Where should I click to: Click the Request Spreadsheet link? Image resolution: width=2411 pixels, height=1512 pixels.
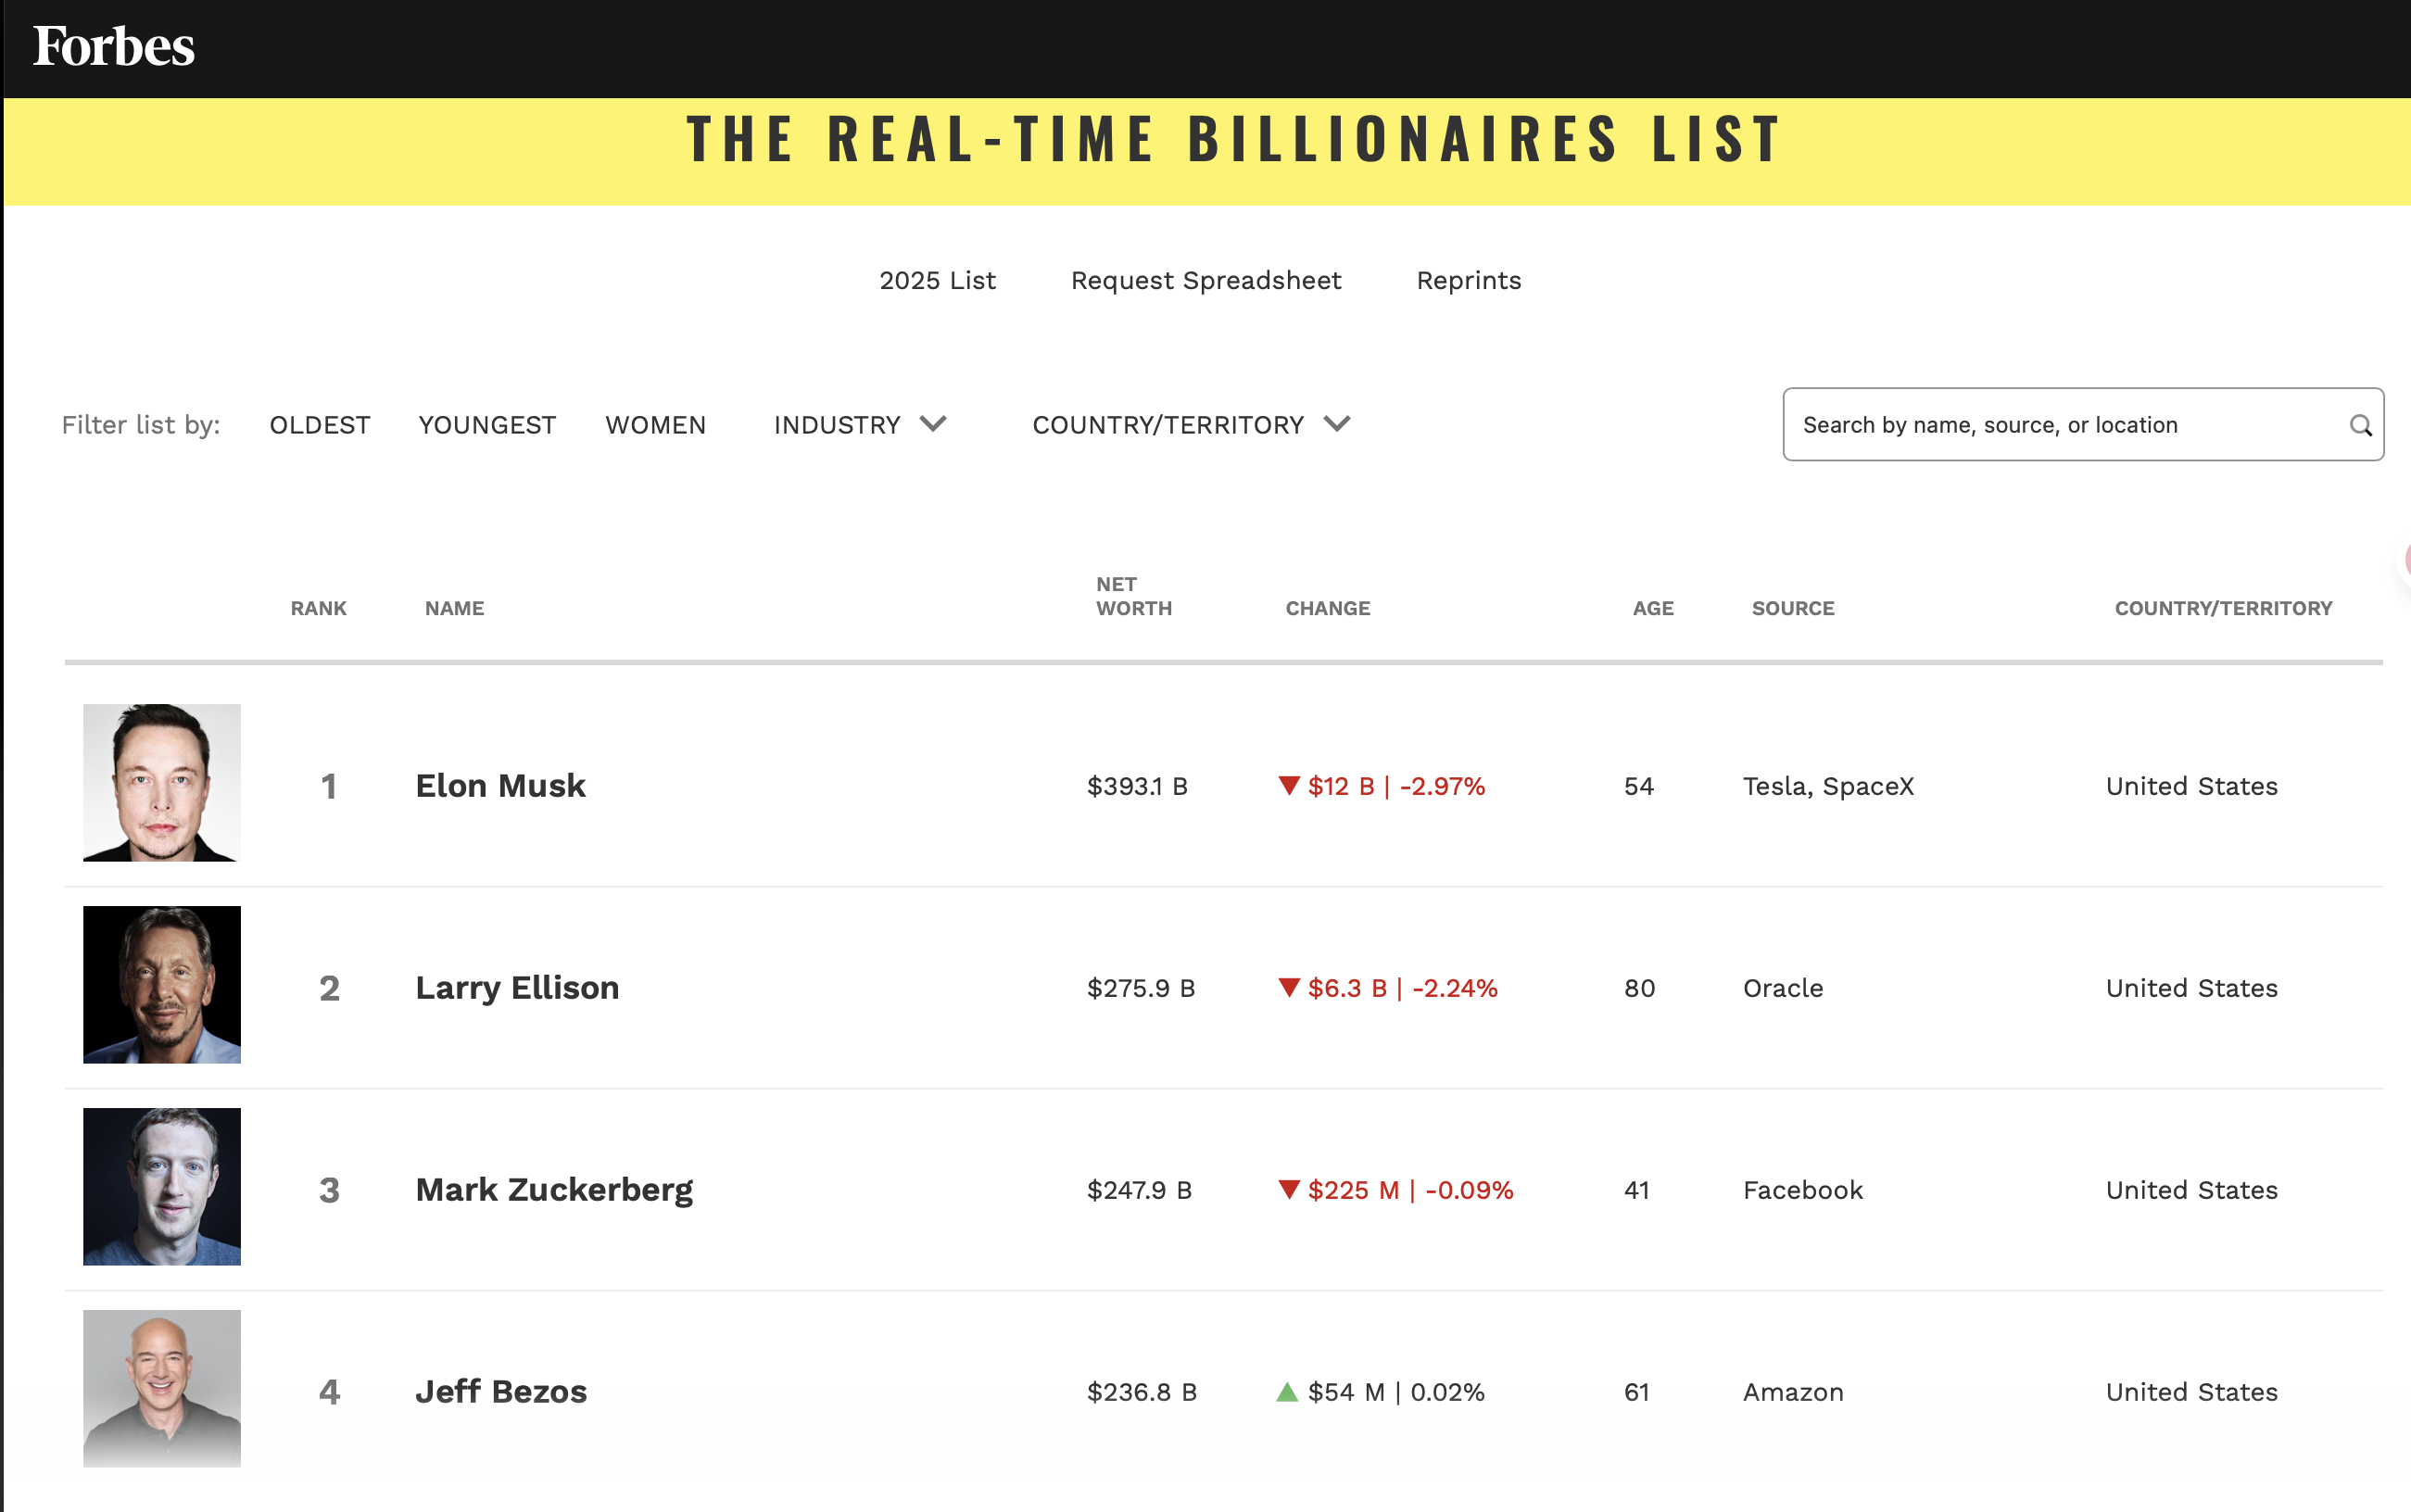click(1205, 280)
